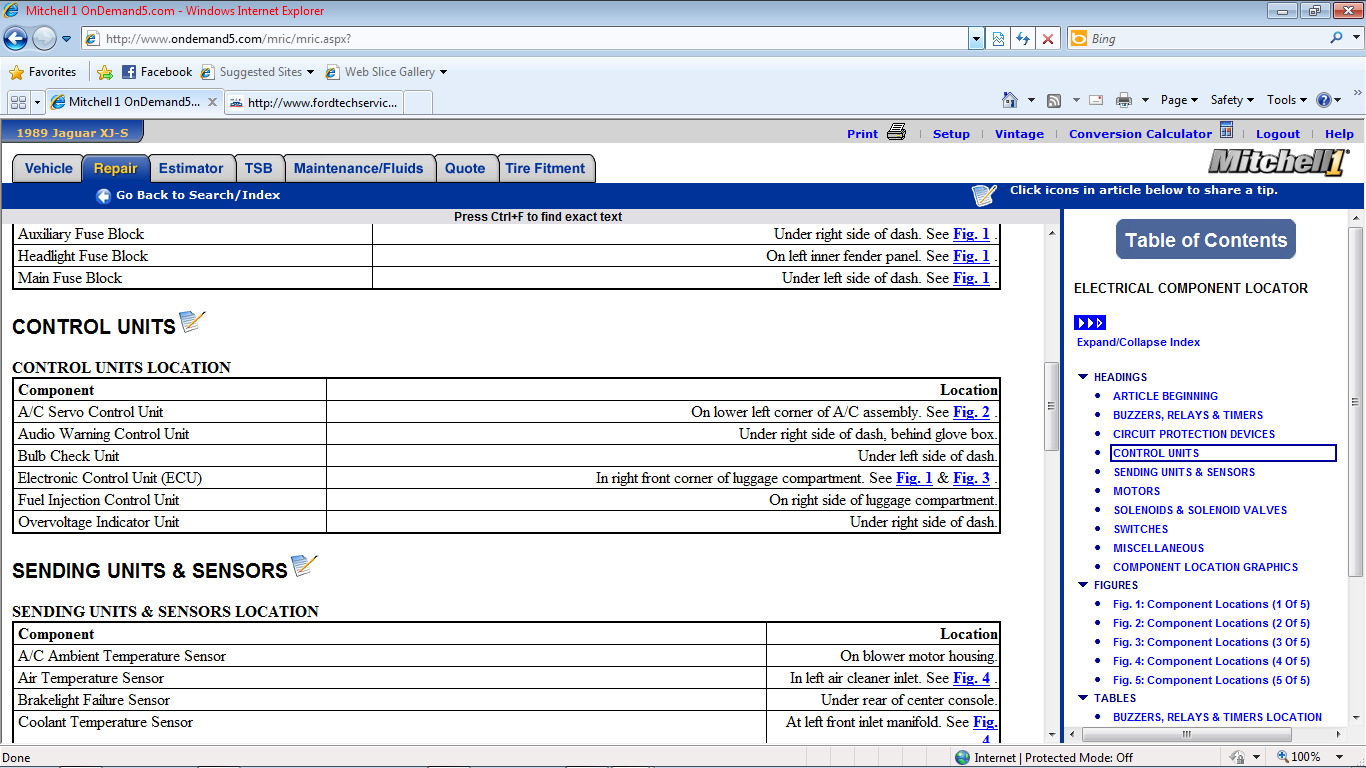Expand the Web Slice Gallery dropdown
Viewport: 1366px width, 768px height.
pos(443,72)
